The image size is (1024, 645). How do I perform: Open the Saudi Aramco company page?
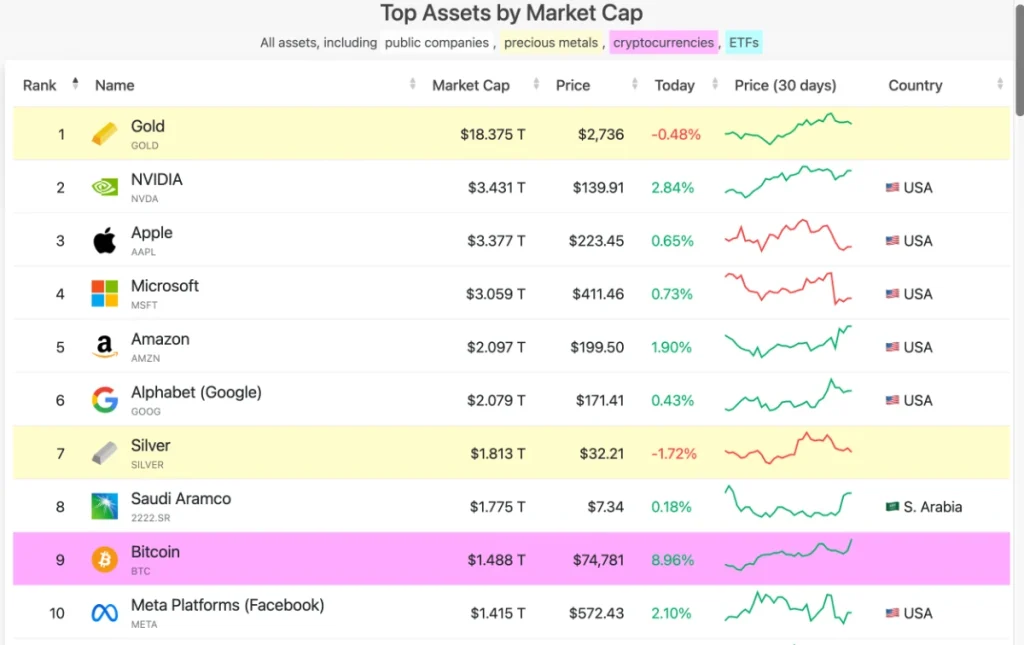(181, 499)
